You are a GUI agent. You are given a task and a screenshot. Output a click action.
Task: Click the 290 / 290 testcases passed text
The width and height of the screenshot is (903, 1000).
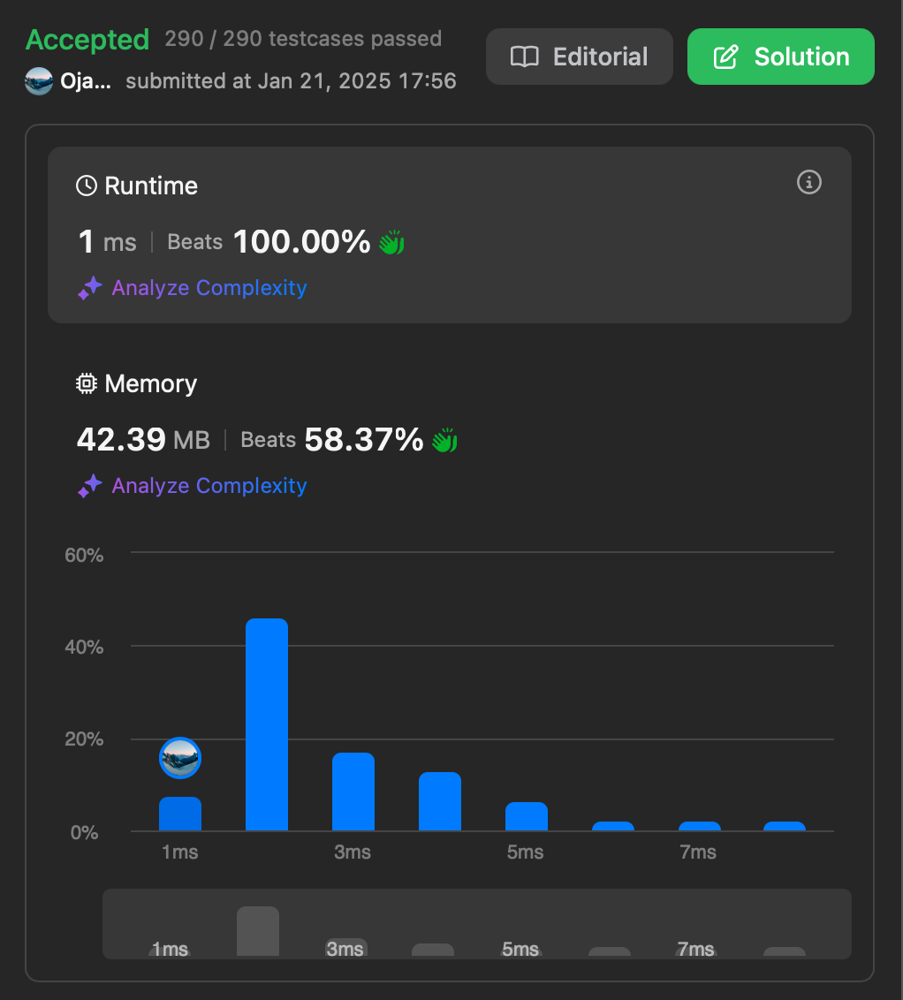click(303, 39)
